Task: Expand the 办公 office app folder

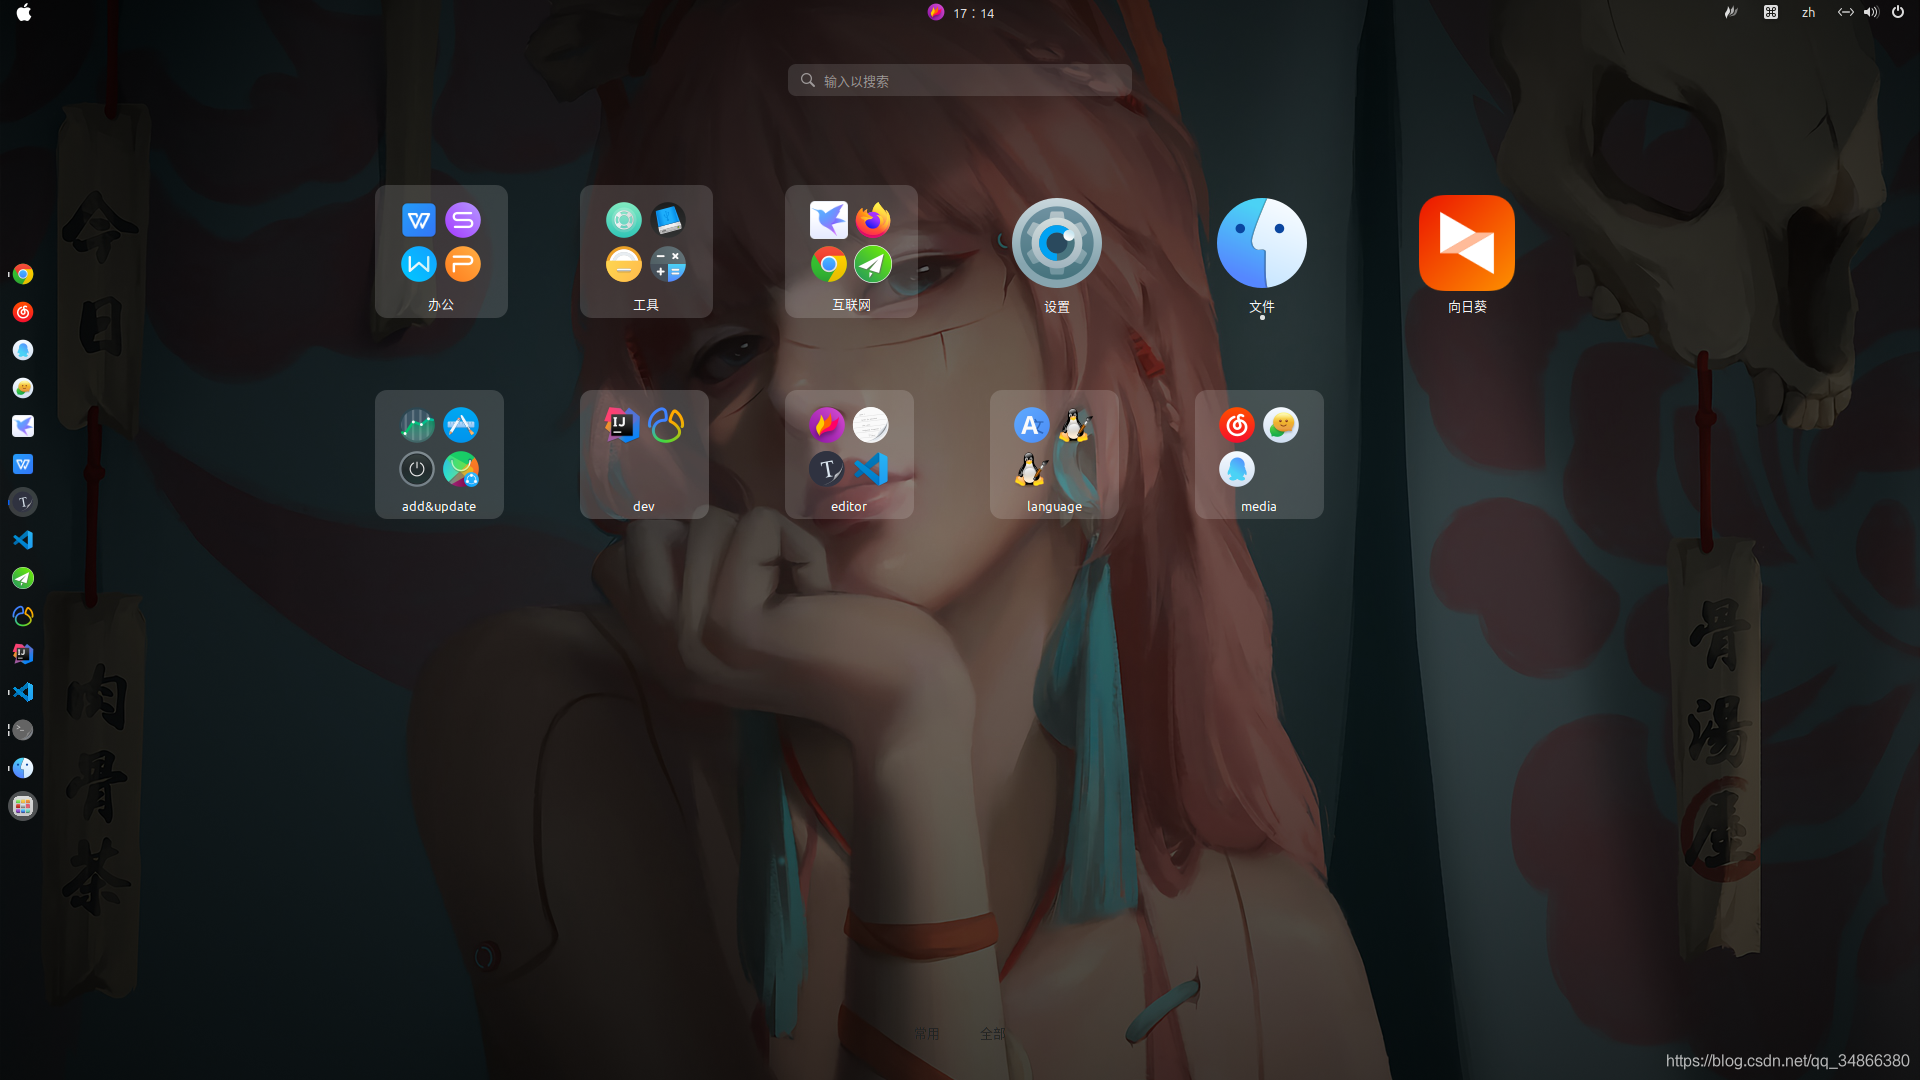Action: [x=441, y=251]
